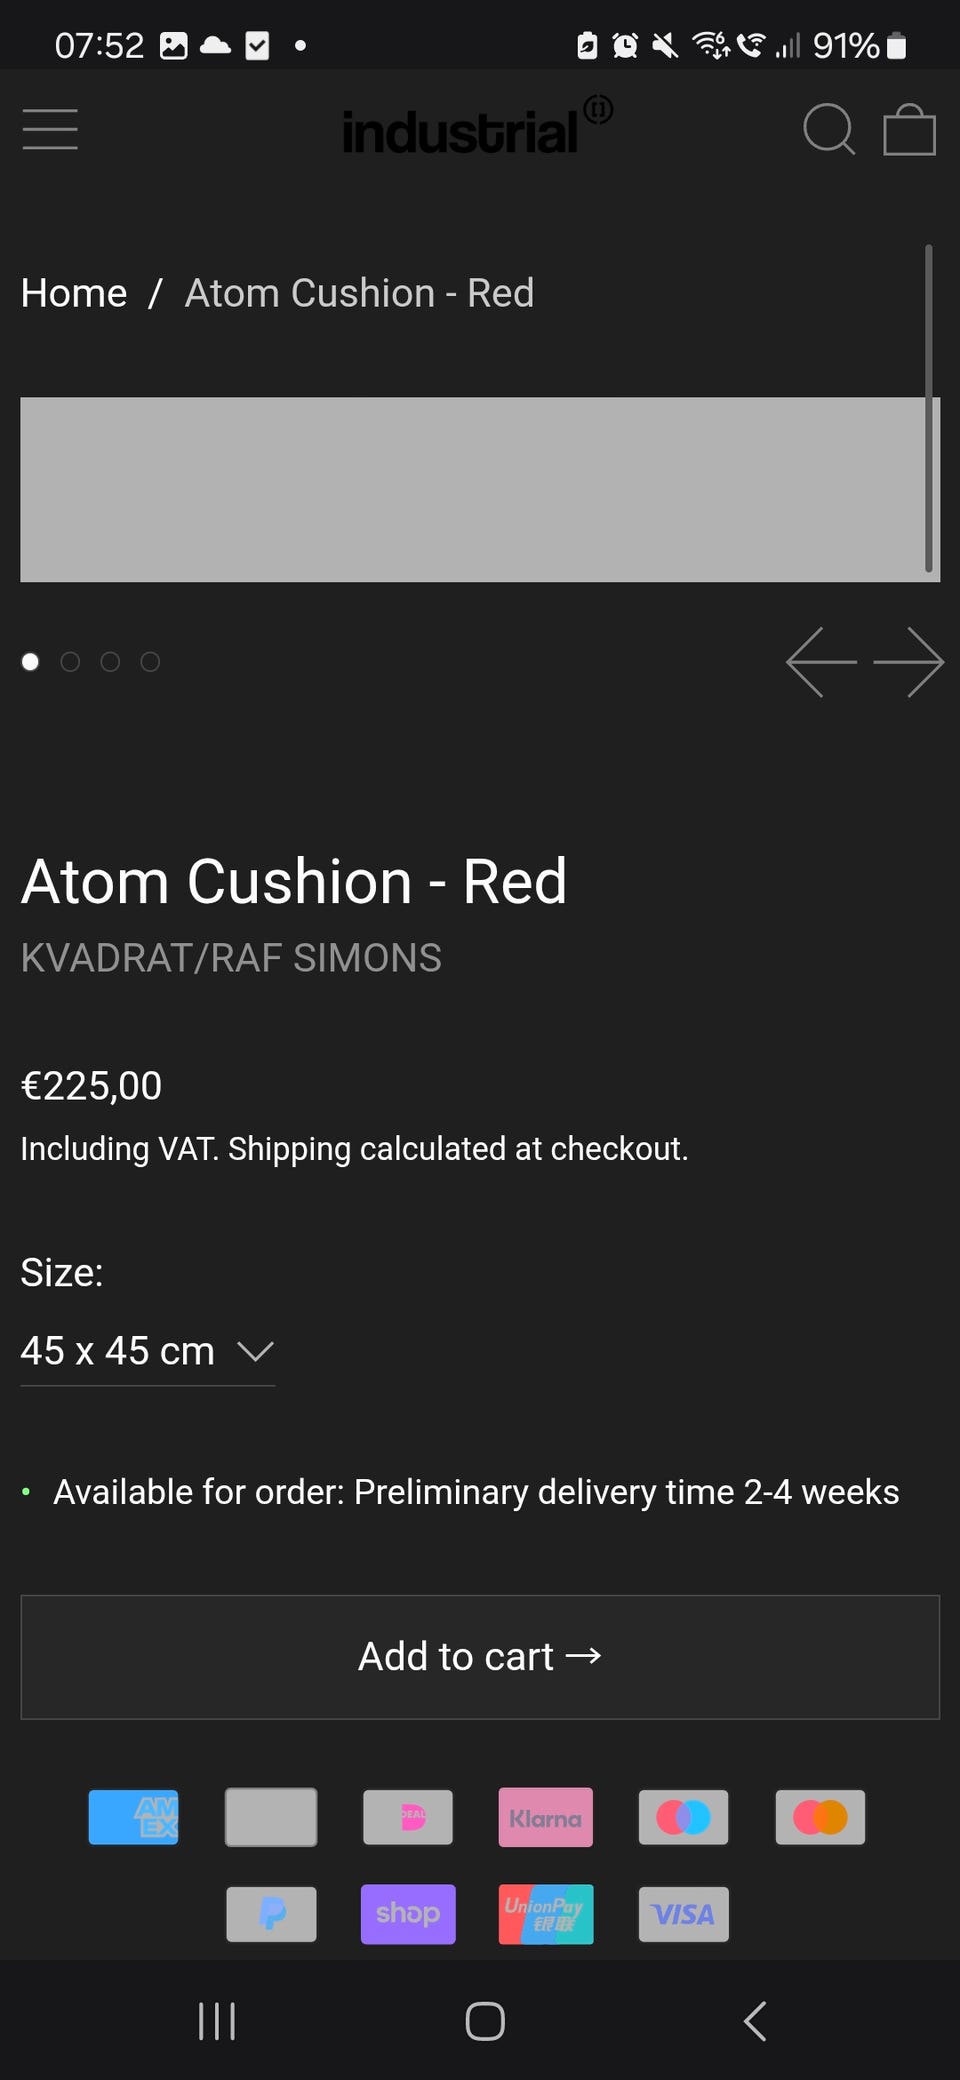Click the Home breadcrumb link
This screenshot has height=2080, width=960.
[74, 293]
